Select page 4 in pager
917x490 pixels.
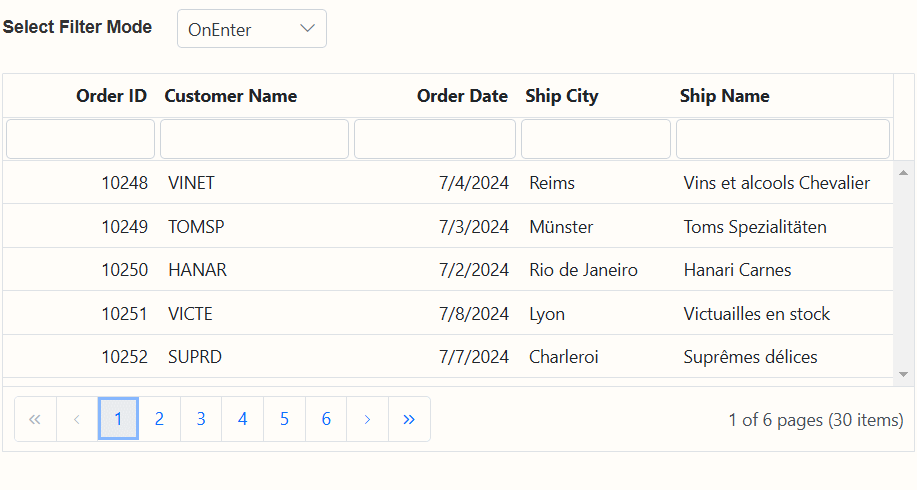243,419
